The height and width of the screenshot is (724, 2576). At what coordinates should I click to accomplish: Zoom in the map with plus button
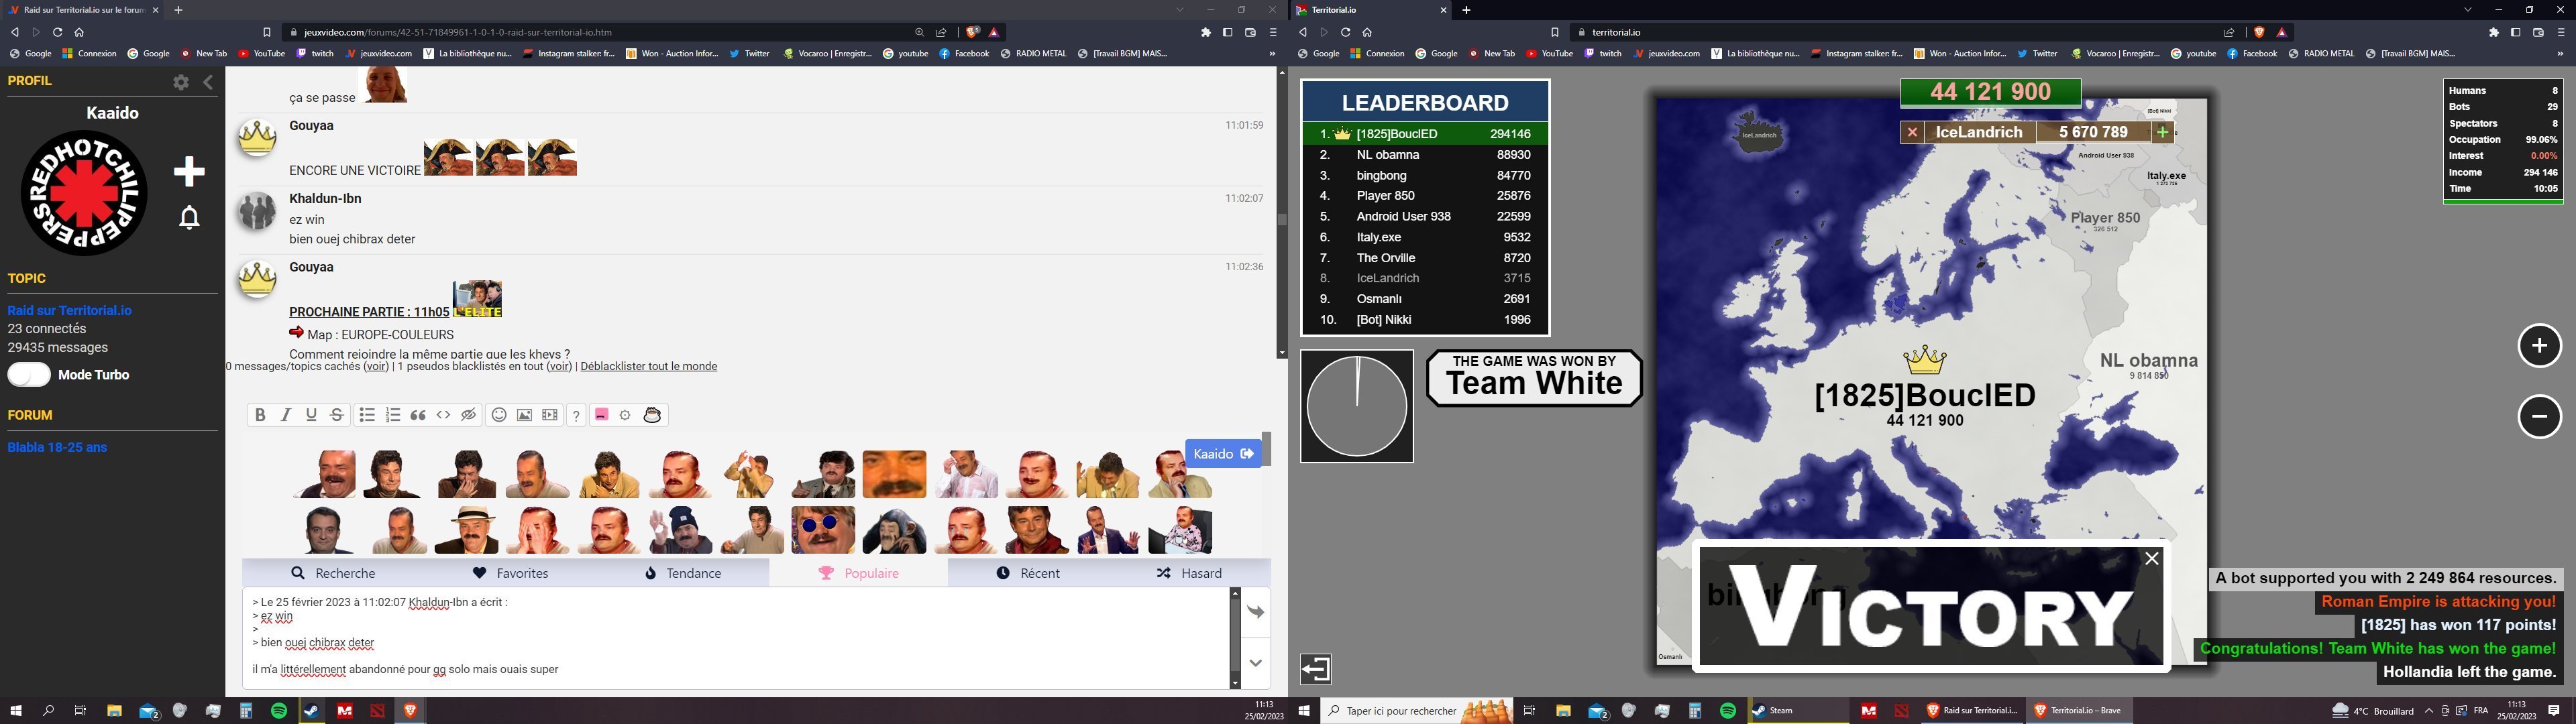click(2539, 346)
